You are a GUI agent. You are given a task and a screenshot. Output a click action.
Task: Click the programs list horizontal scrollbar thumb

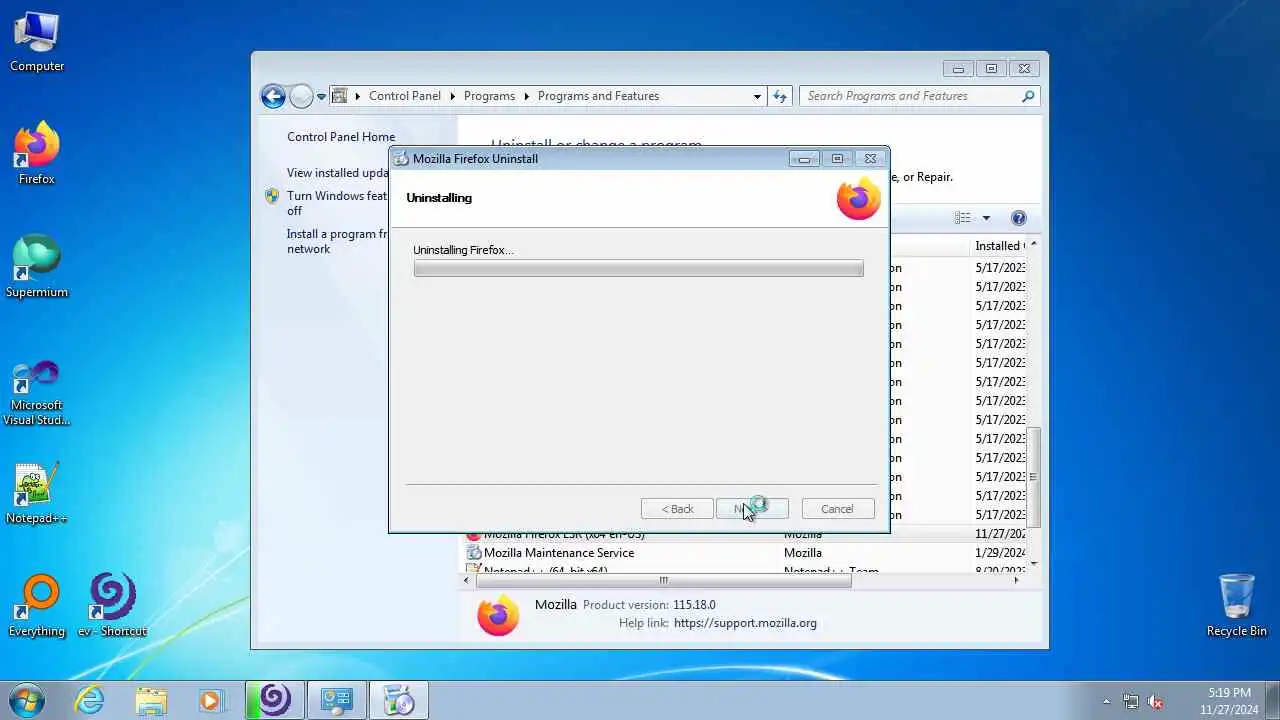point(663,580)
